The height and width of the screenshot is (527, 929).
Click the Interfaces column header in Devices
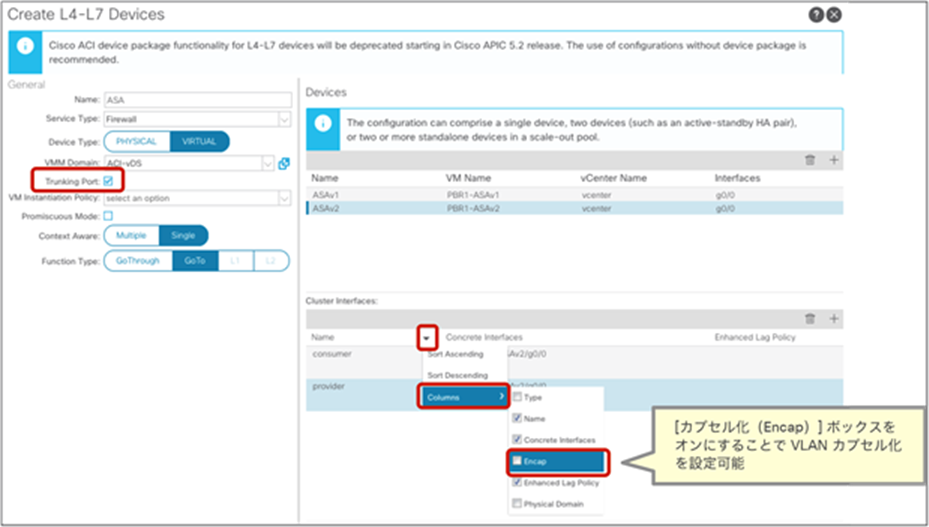(738, 178)
